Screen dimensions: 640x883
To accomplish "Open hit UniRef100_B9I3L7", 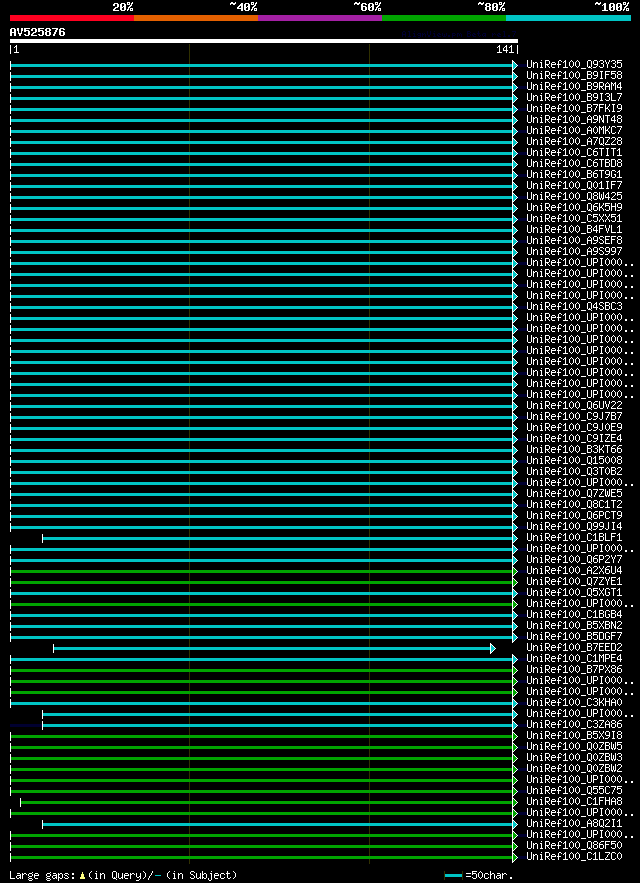I will coord(574,97).
